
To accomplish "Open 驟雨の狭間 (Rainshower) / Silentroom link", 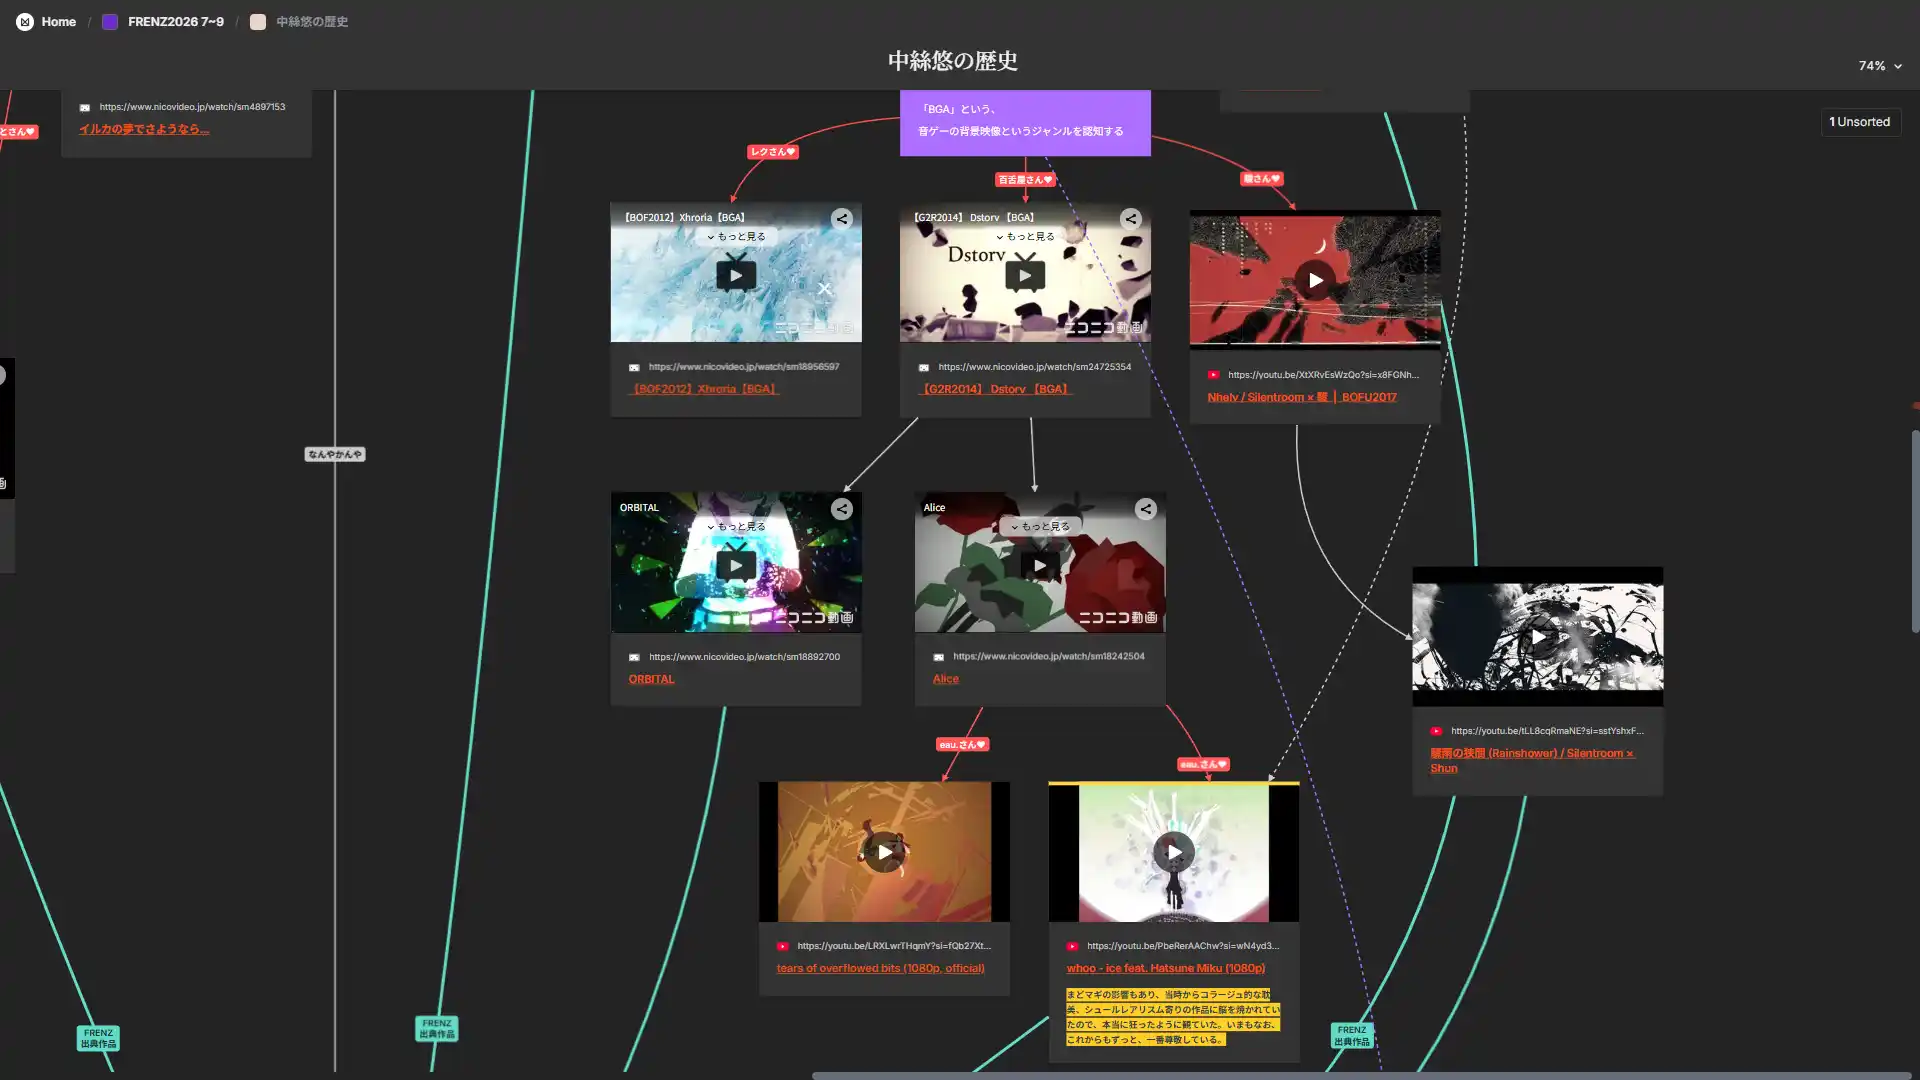I will click(x=1532, y=761).
